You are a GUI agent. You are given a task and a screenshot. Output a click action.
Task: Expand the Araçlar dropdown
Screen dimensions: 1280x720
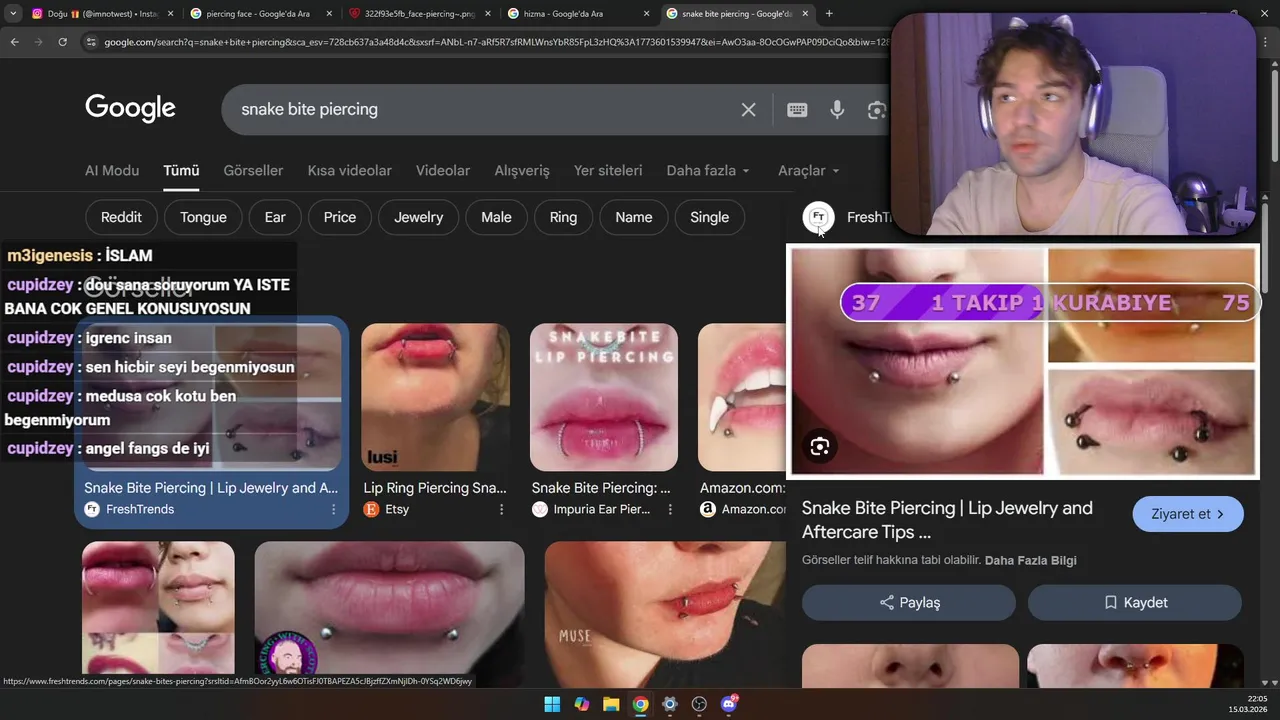[x=809, y=171]
